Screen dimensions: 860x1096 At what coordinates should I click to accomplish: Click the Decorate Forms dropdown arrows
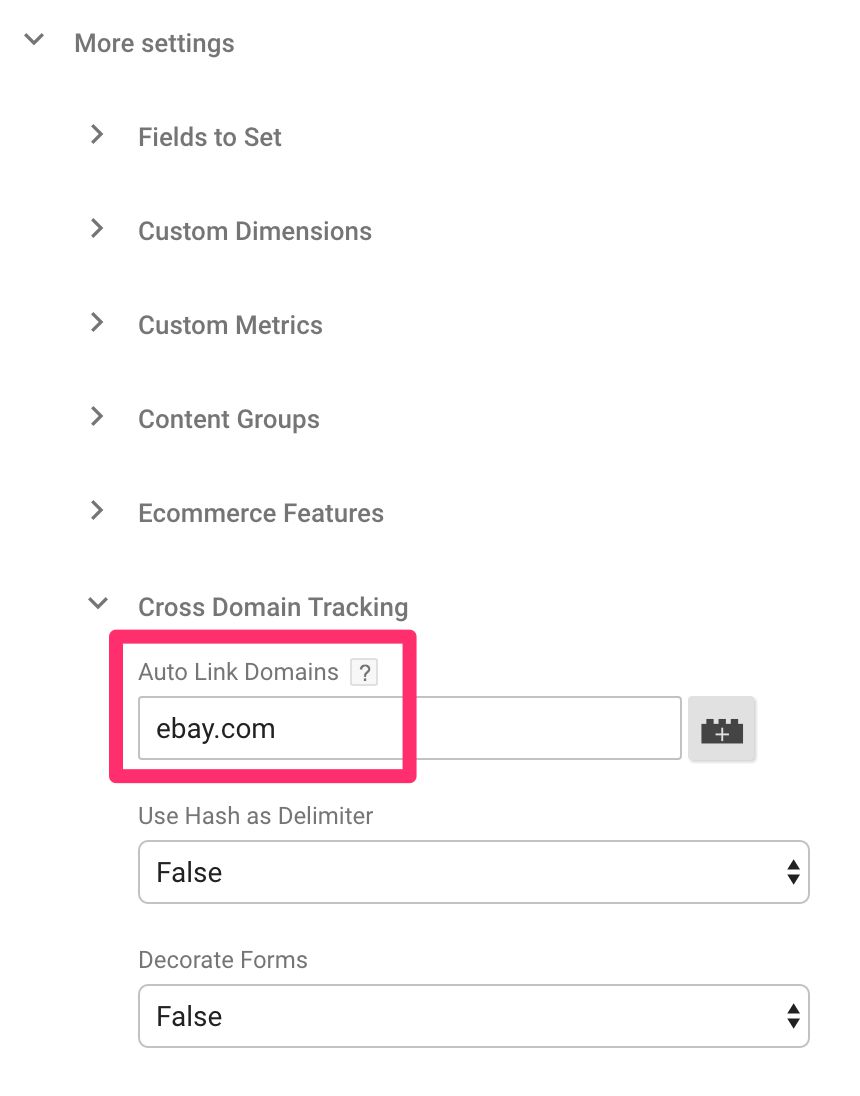click(x=793, y=1016)
